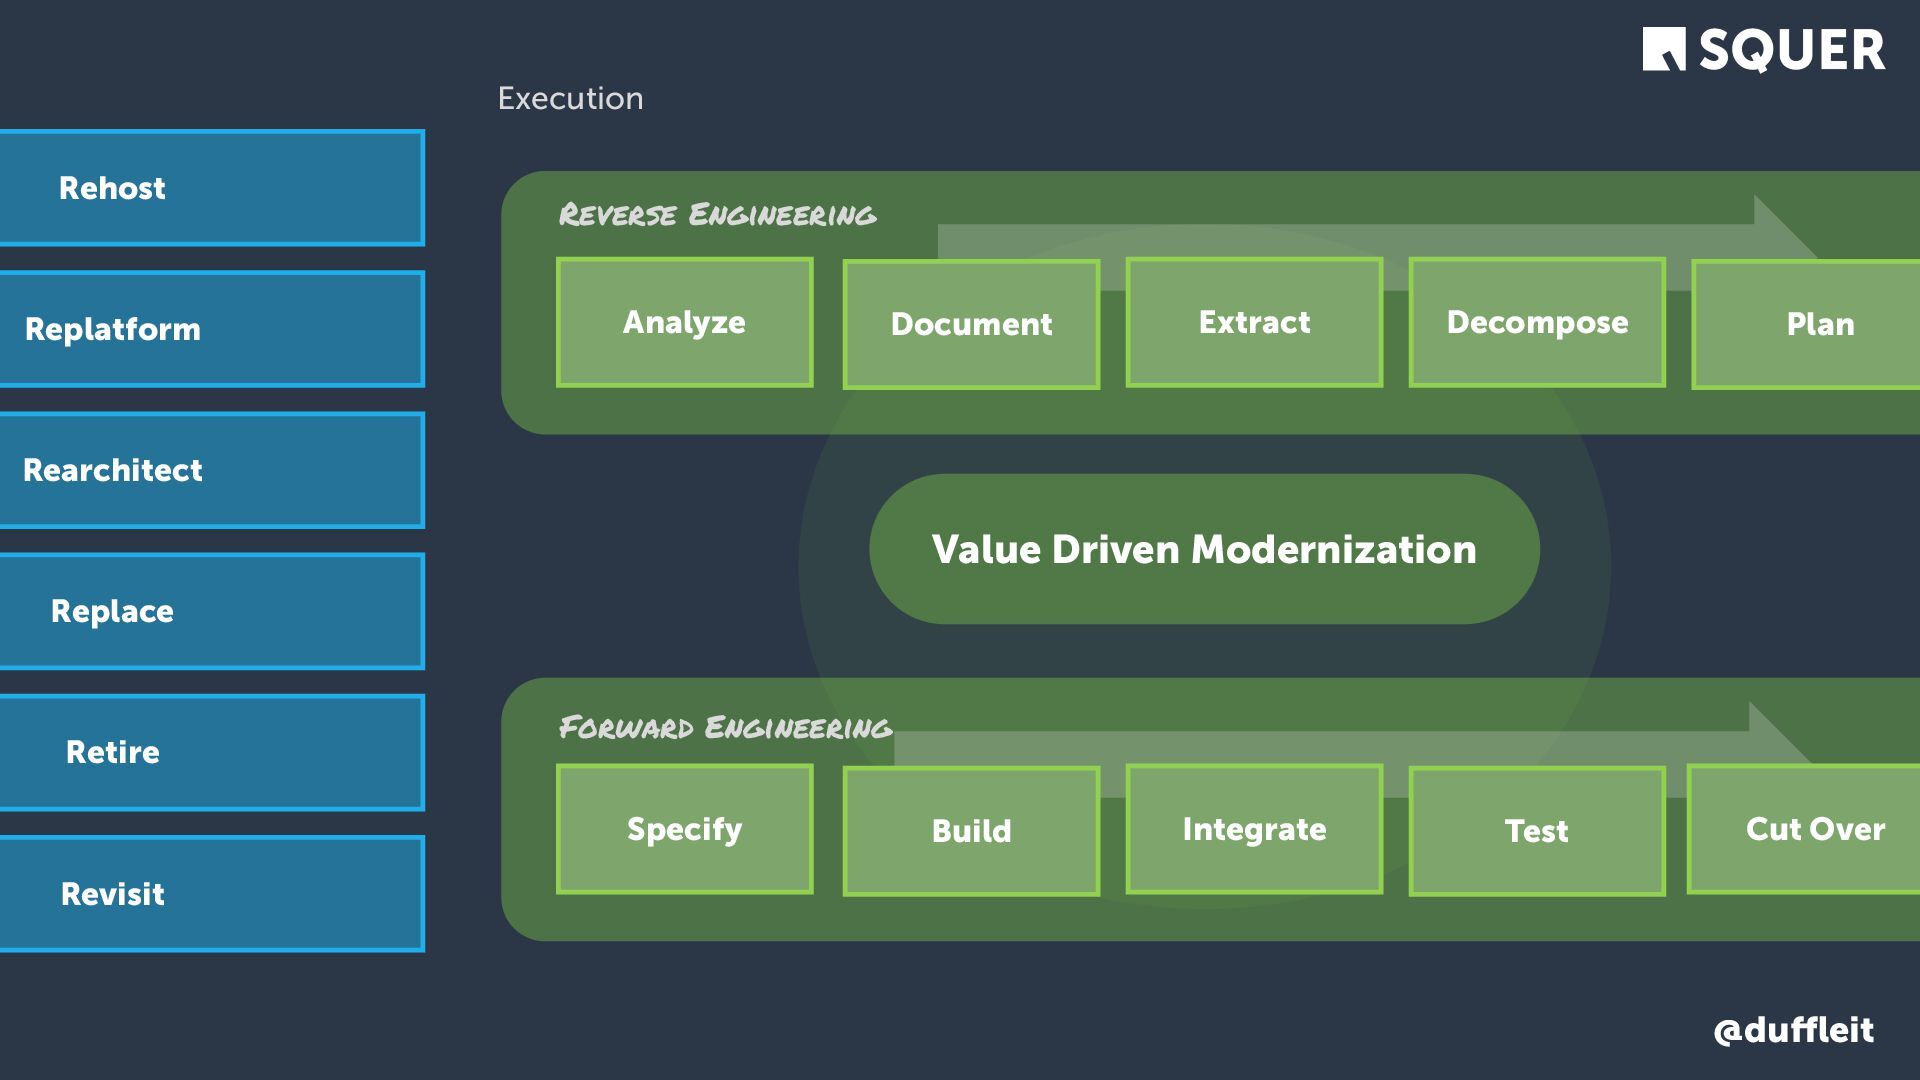Select the Specify step

tap(684, 829)
